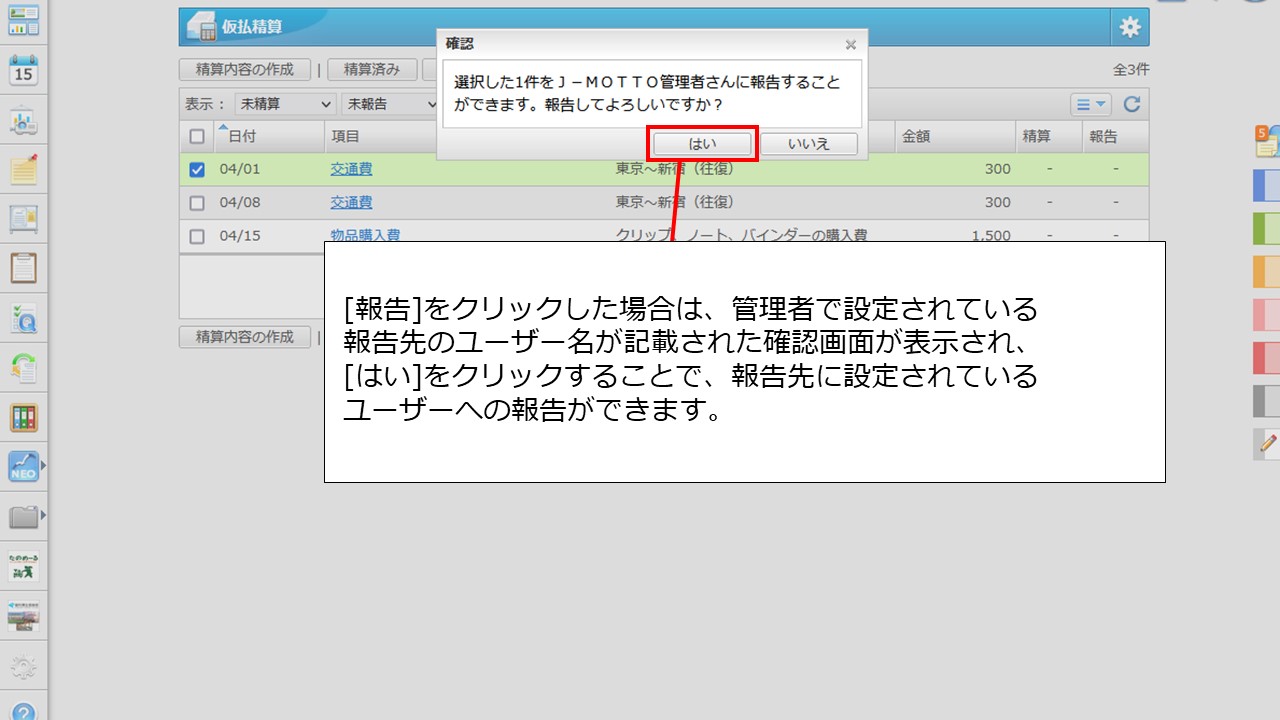Open the pinned yellow memo pad icon
Viewport: 1280px width, 720px height.
click(x=23, y=169)
